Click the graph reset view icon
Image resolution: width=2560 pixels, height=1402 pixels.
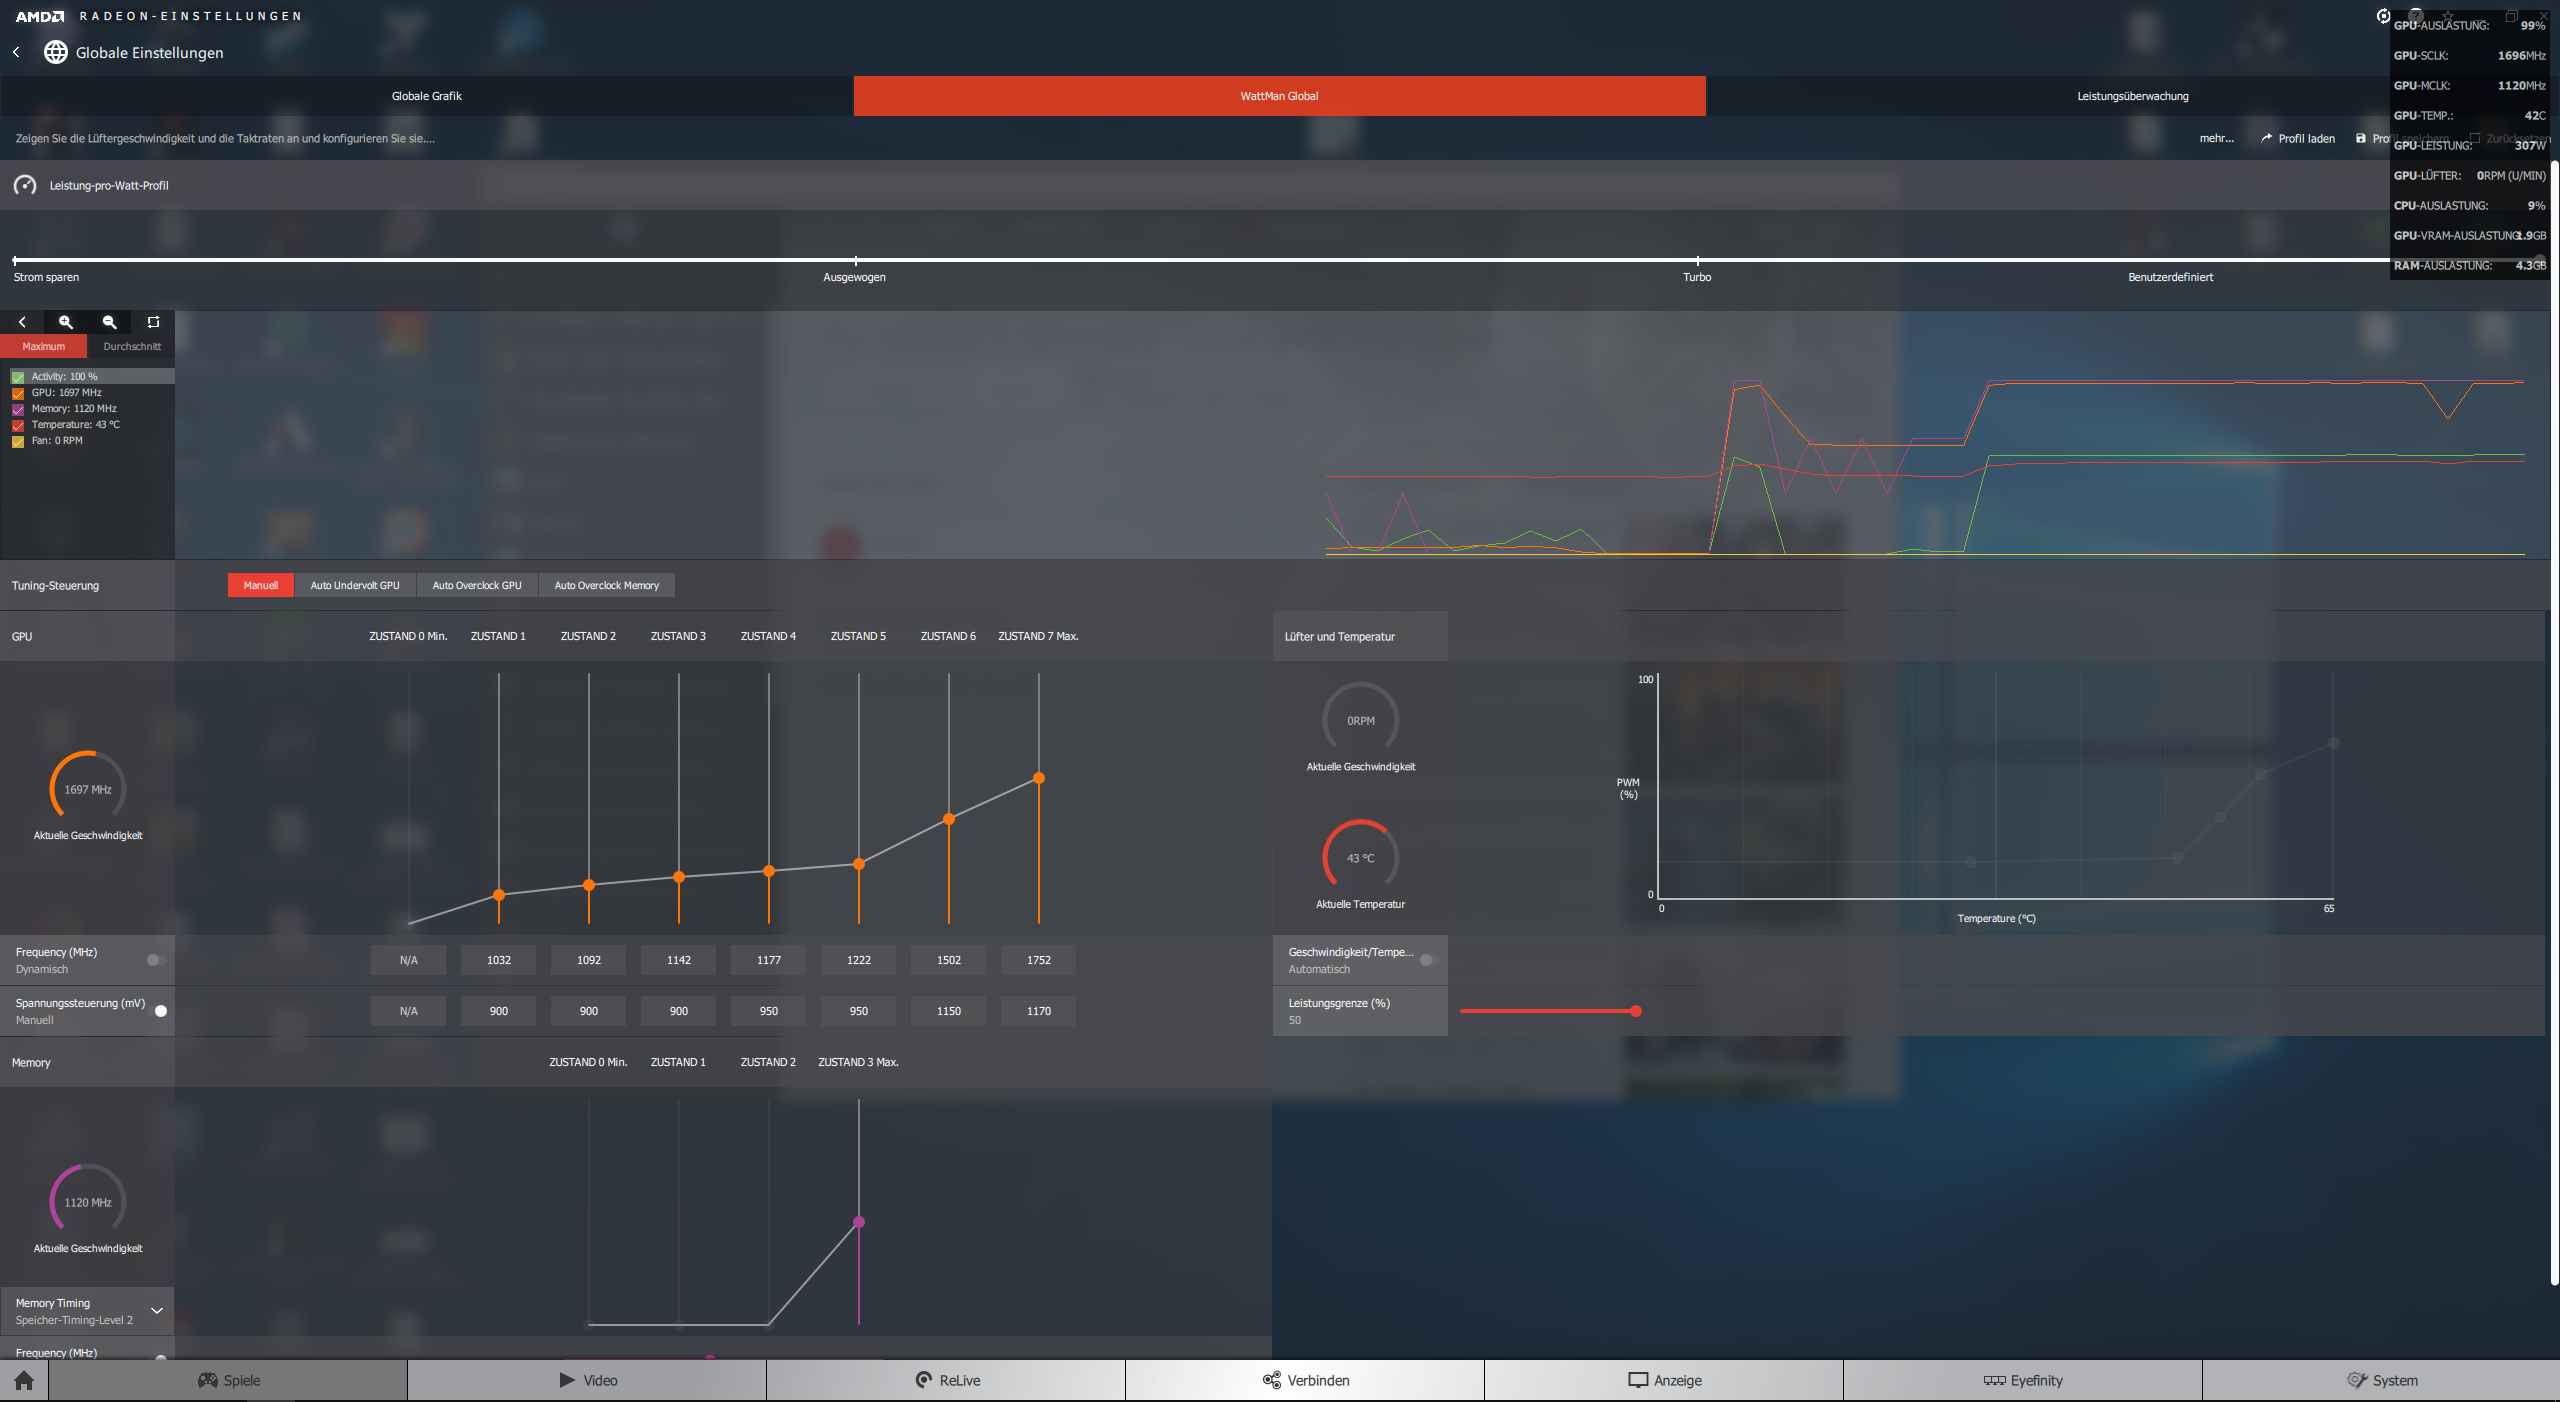pos(153,322)
